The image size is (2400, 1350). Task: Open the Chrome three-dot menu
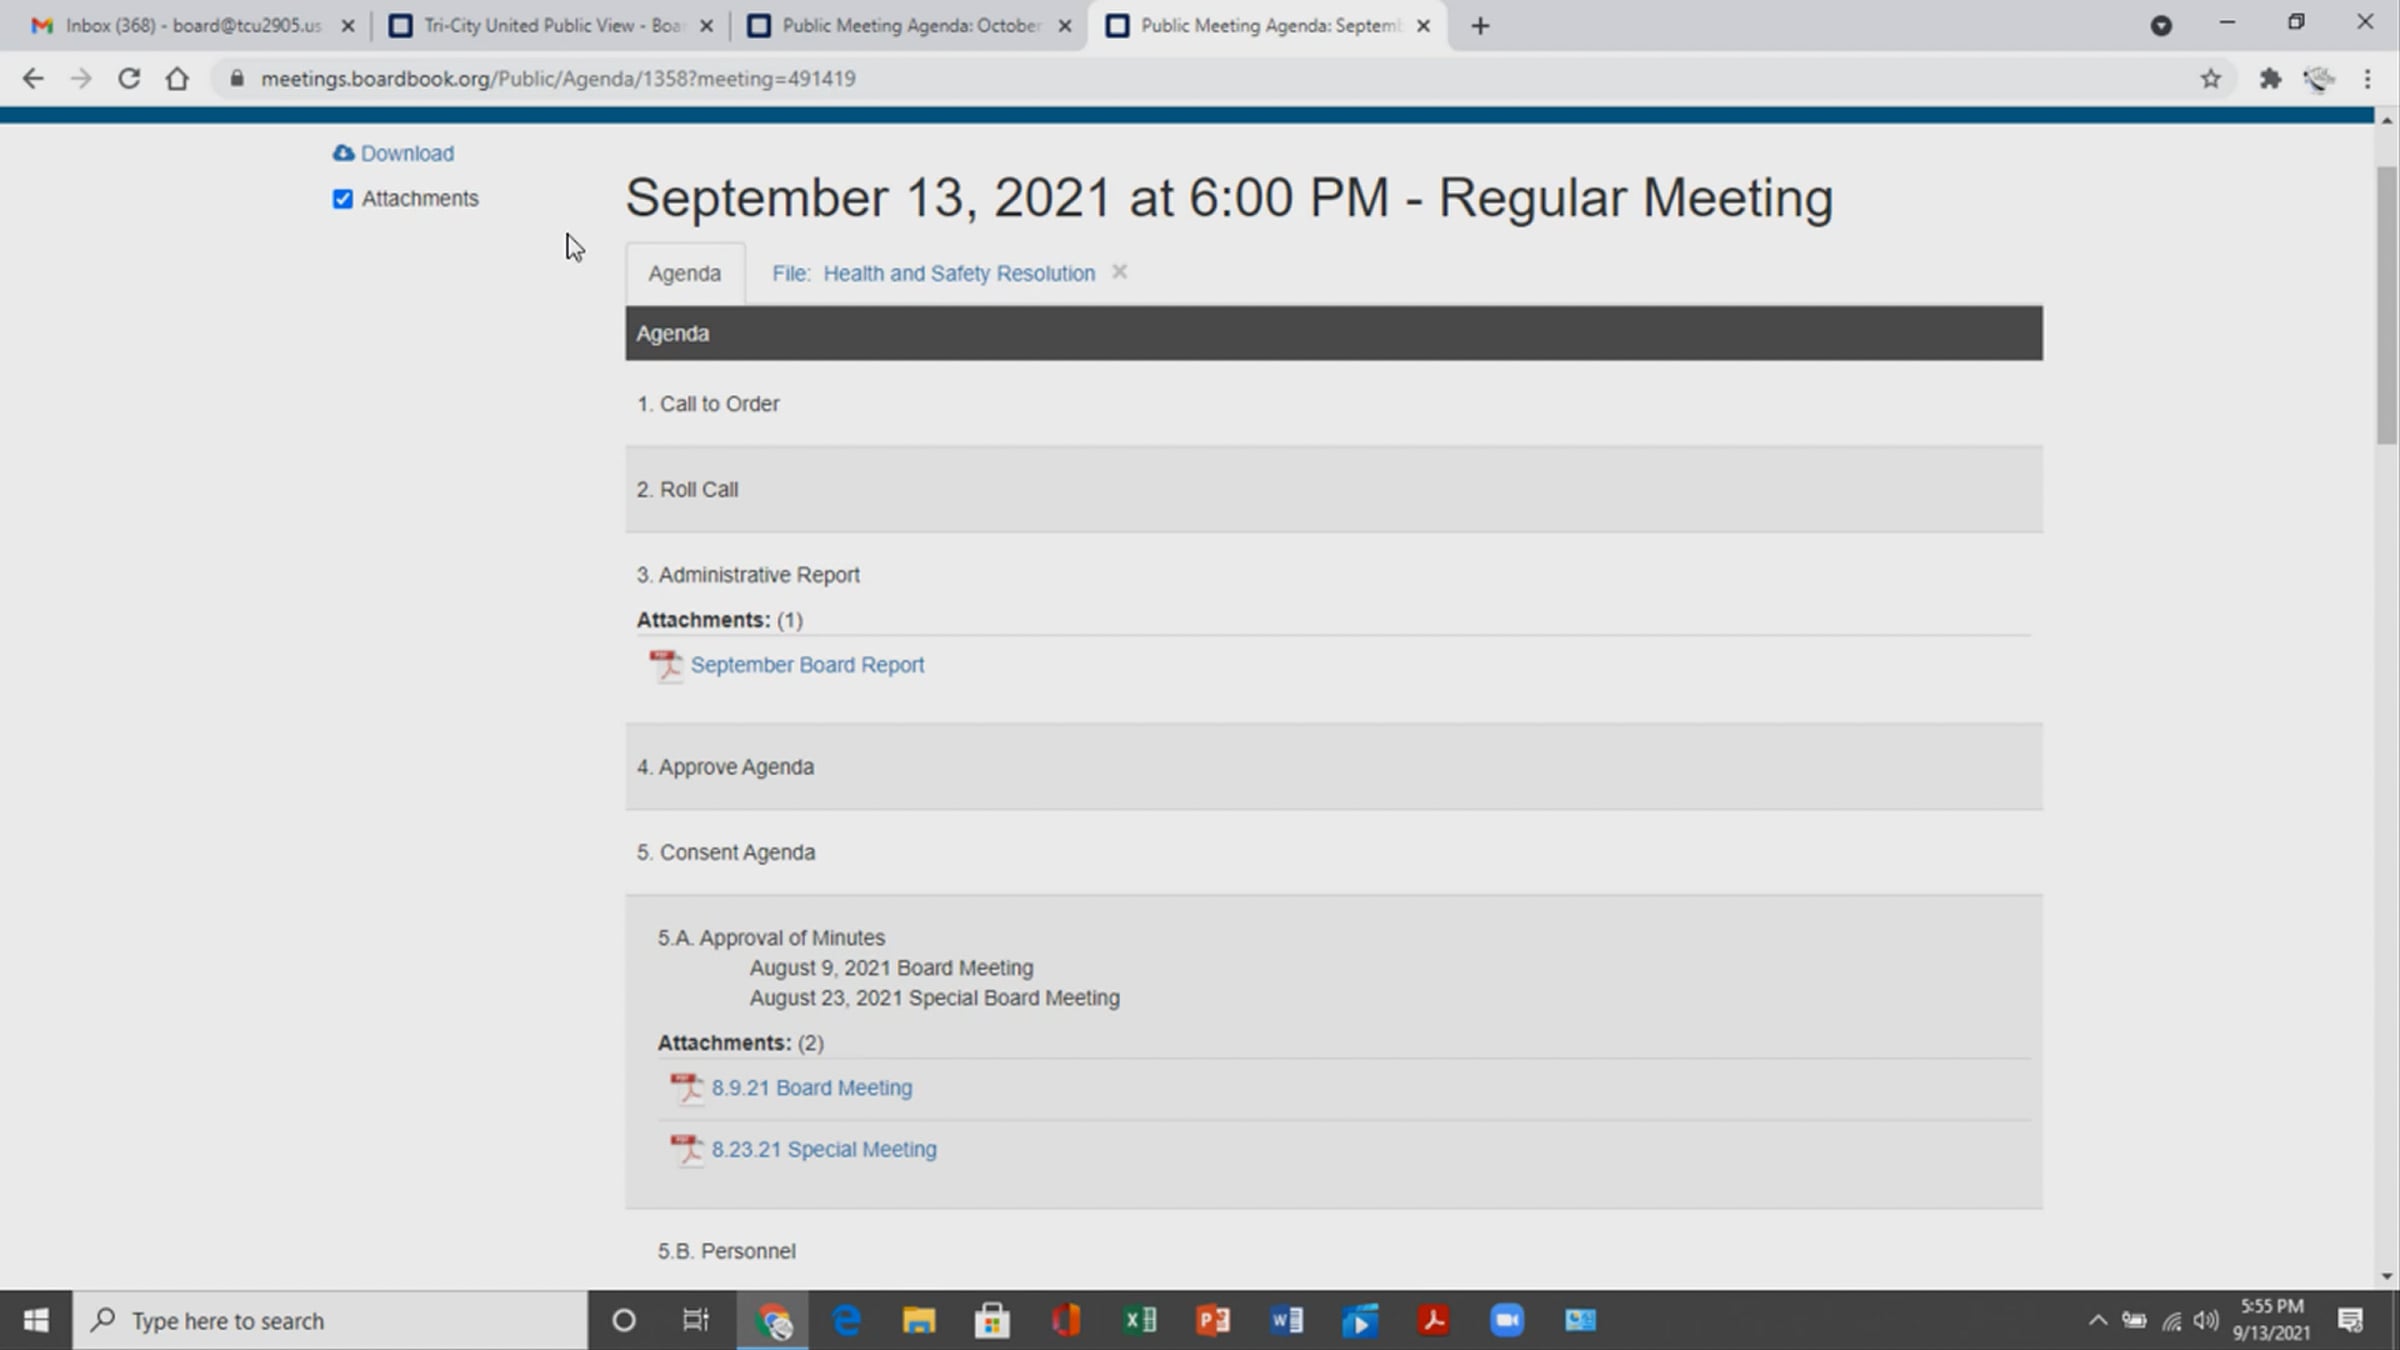[x=2367, y=78]
